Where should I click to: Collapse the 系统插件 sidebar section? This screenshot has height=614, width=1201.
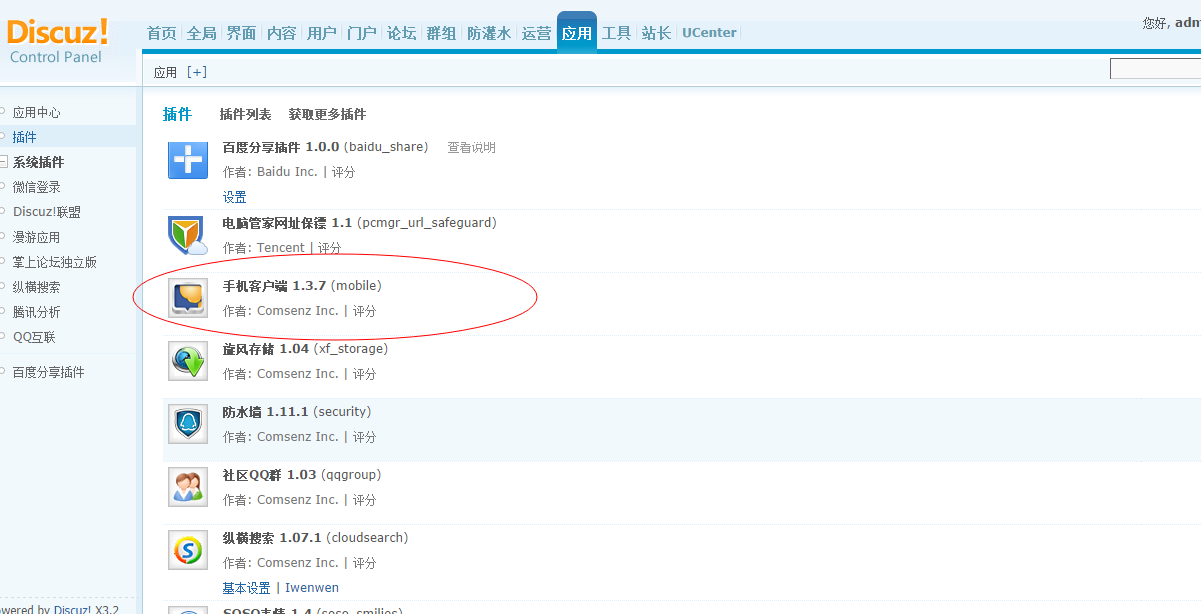coord(4,162)
